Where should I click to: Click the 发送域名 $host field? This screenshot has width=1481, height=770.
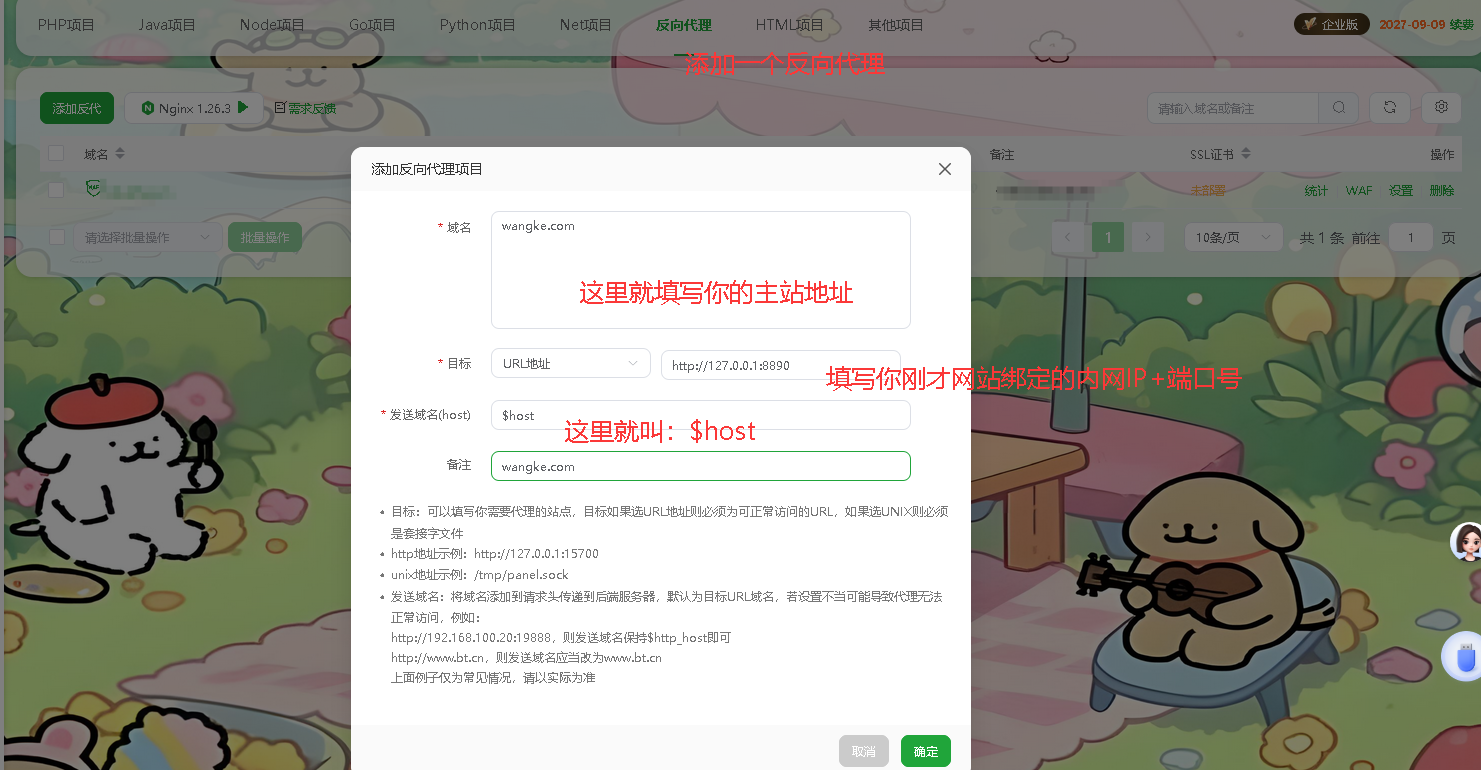tap(701, 415)
